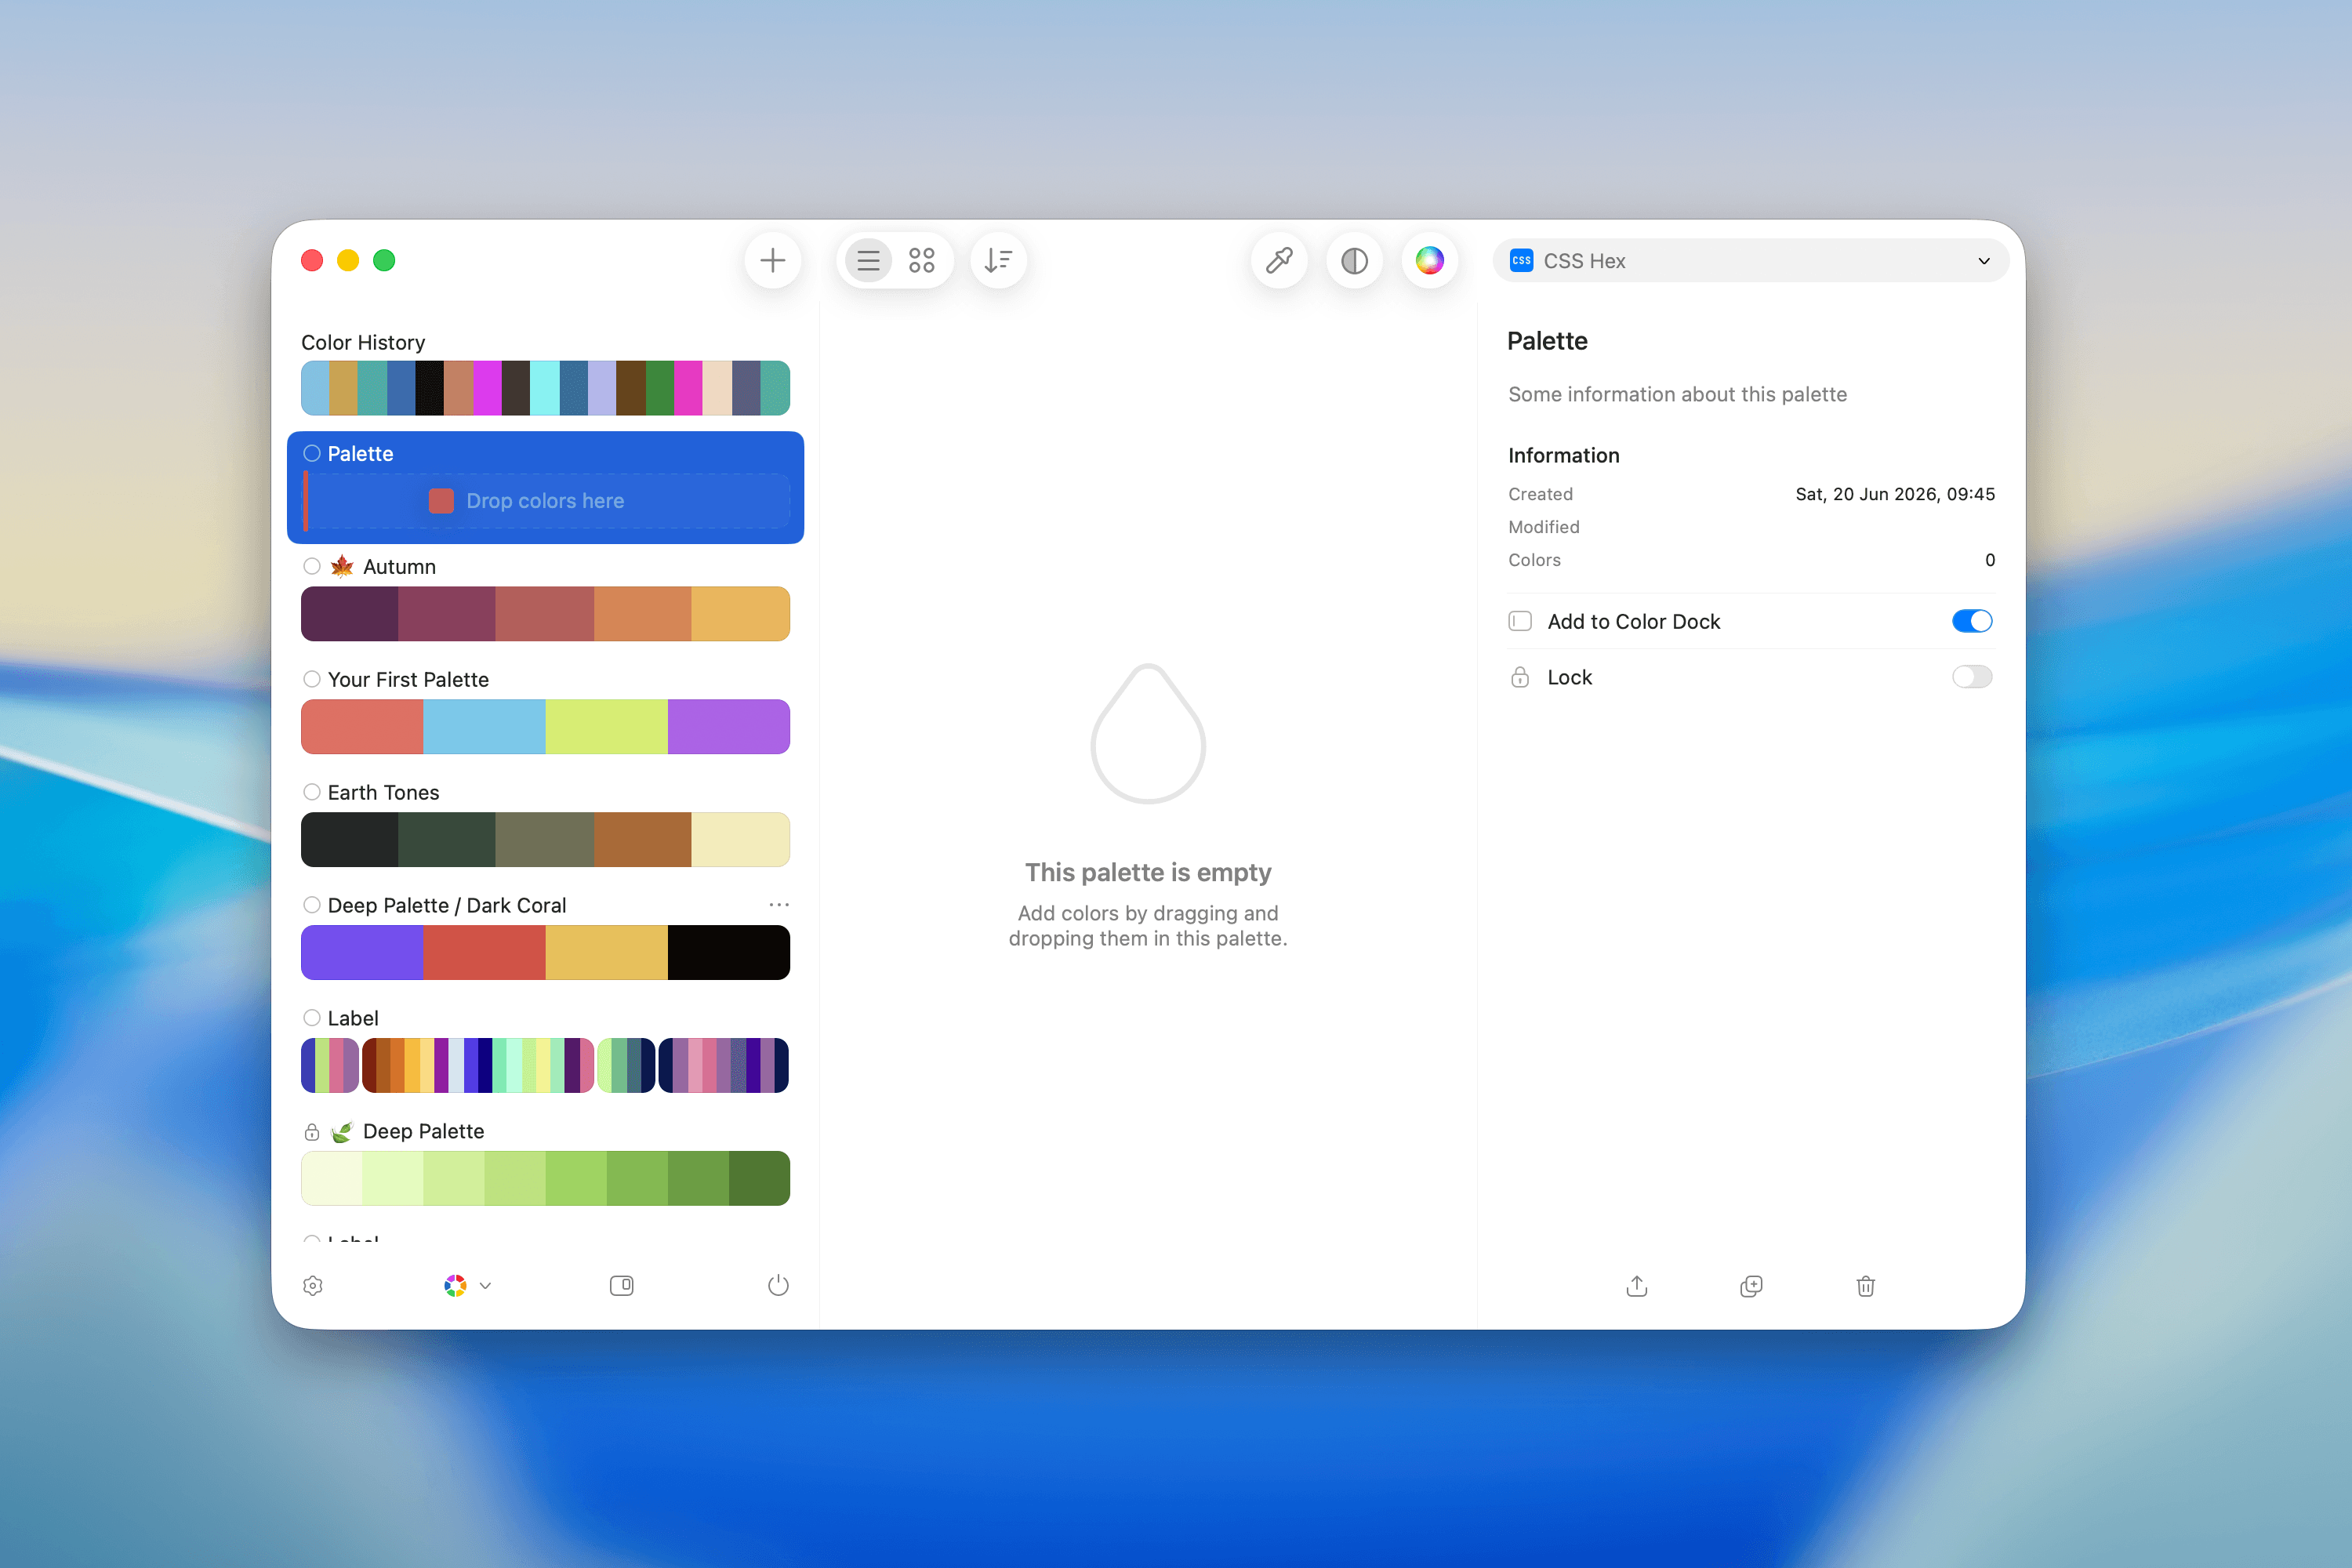Click the Created date 'Sat, 20 Jun 2026, 09:45'
2352x1568 pixels.
[x=1895, y=494]
